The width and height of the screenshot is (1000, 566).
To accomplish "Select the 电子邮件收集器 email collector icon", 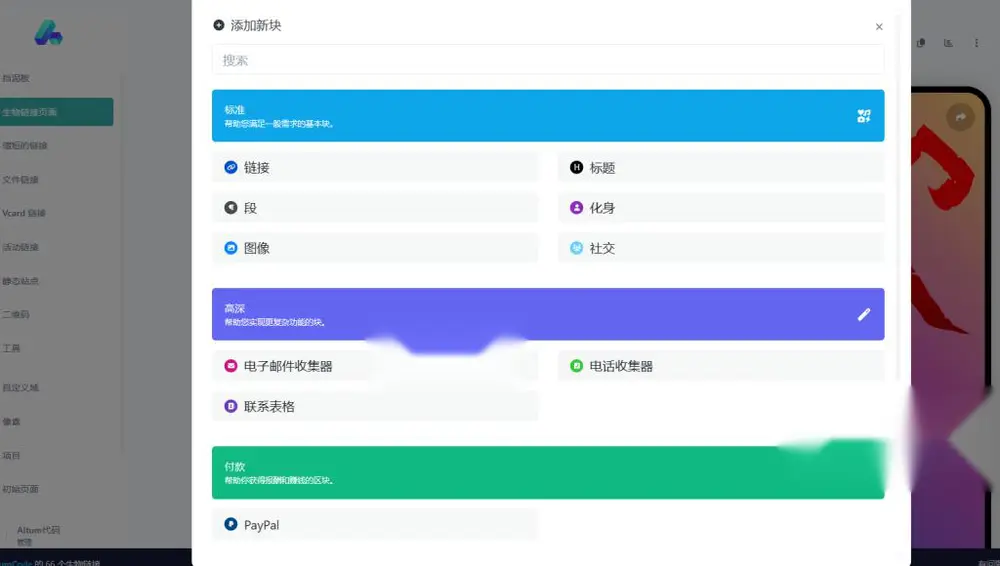I will [x=231, y=366].
